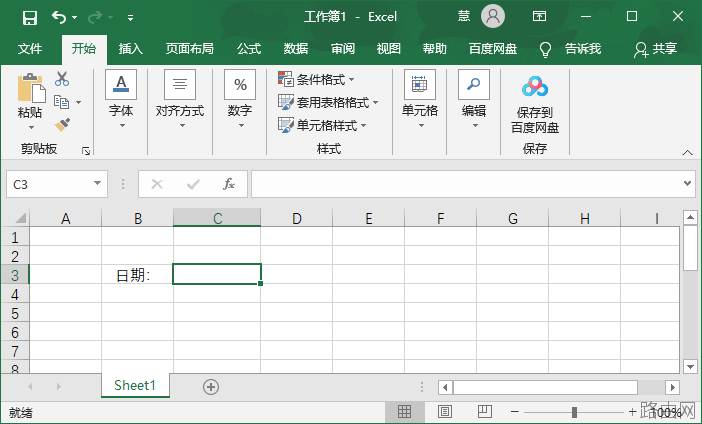Select the Sheet1 worksheet tab
The height and width of the screenshot is (424, 702).
click(135, 385)
